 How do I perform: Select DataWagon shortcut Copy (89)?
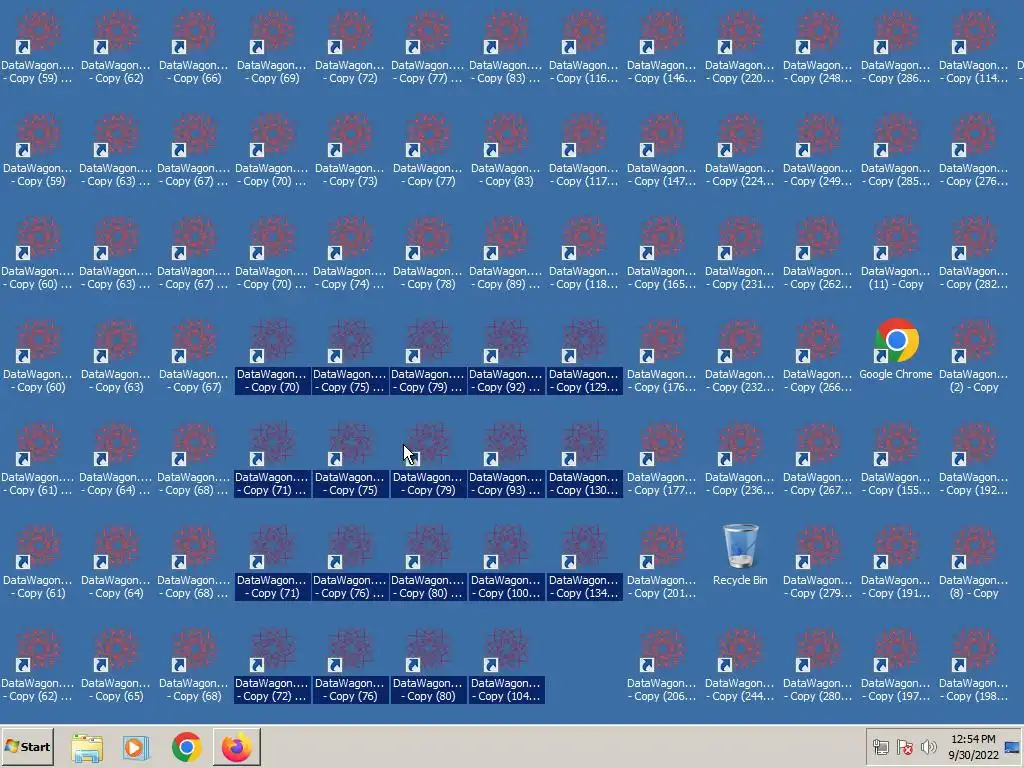coord(506,253)
